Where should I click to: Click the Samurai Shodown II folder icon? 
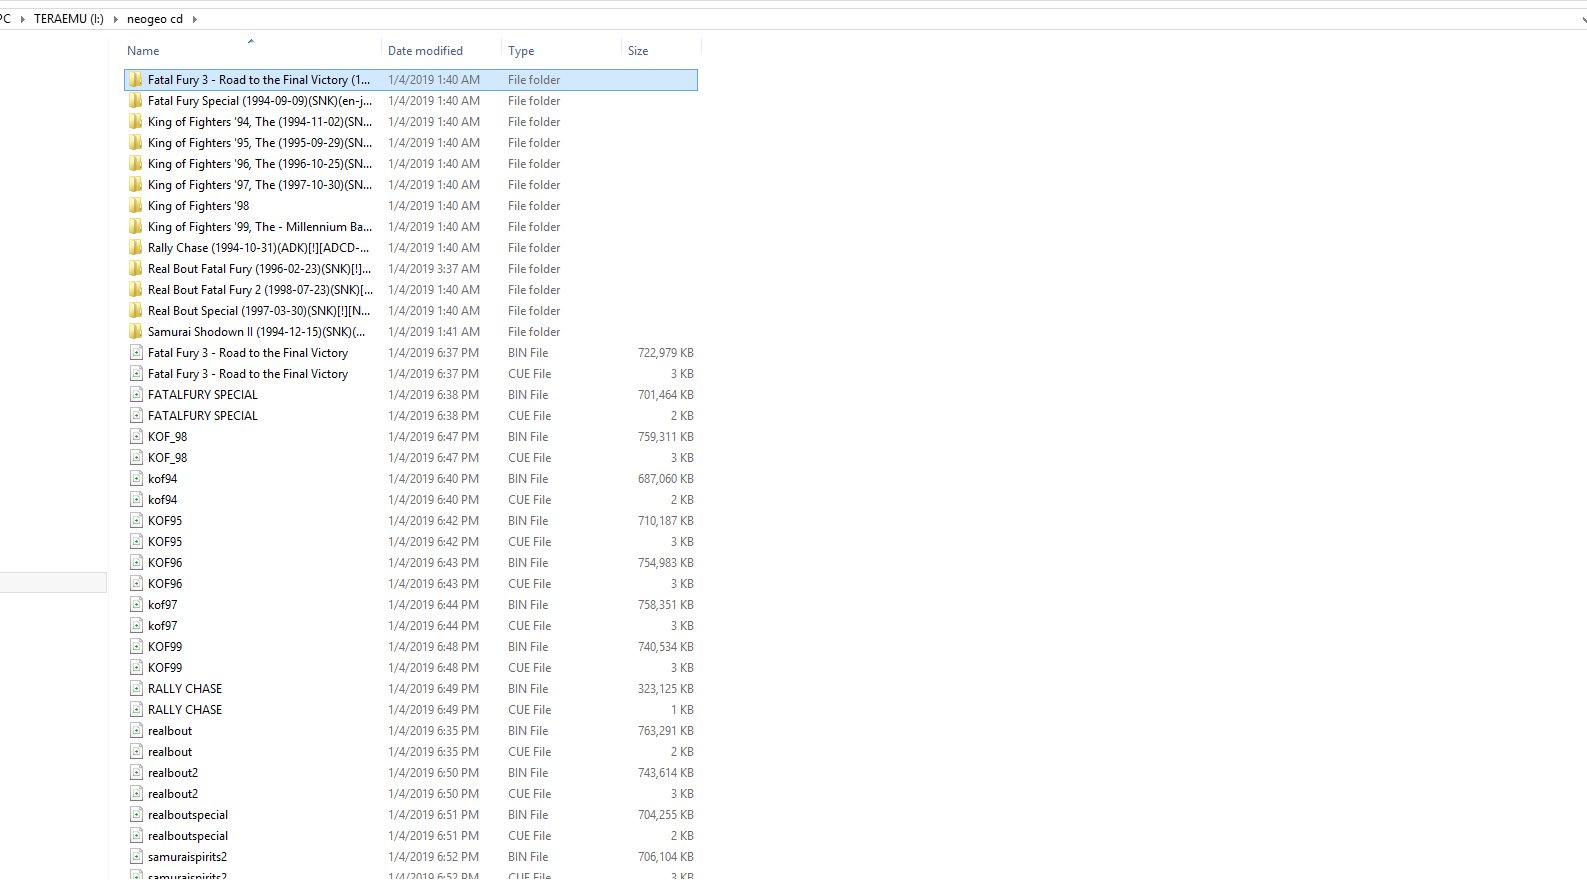point(135,332)
